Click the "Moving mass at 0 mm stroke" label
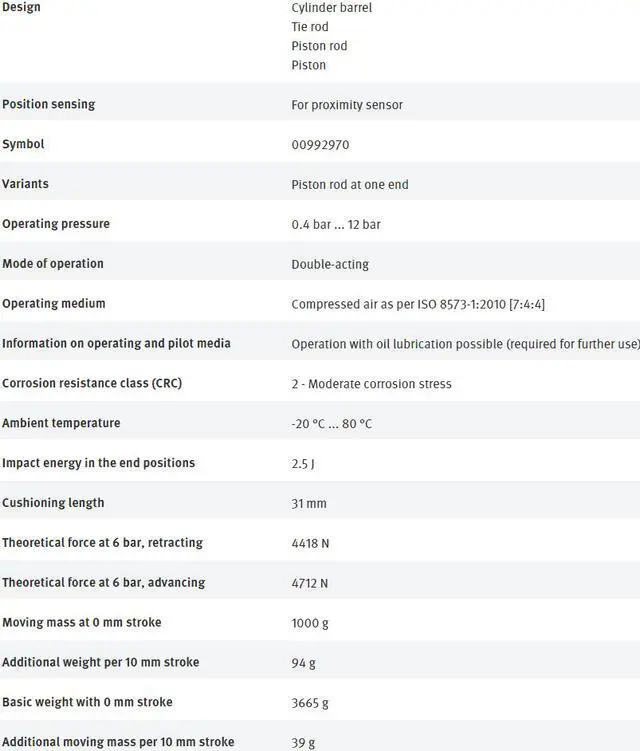The image size is (640, 751). [82, 622]
